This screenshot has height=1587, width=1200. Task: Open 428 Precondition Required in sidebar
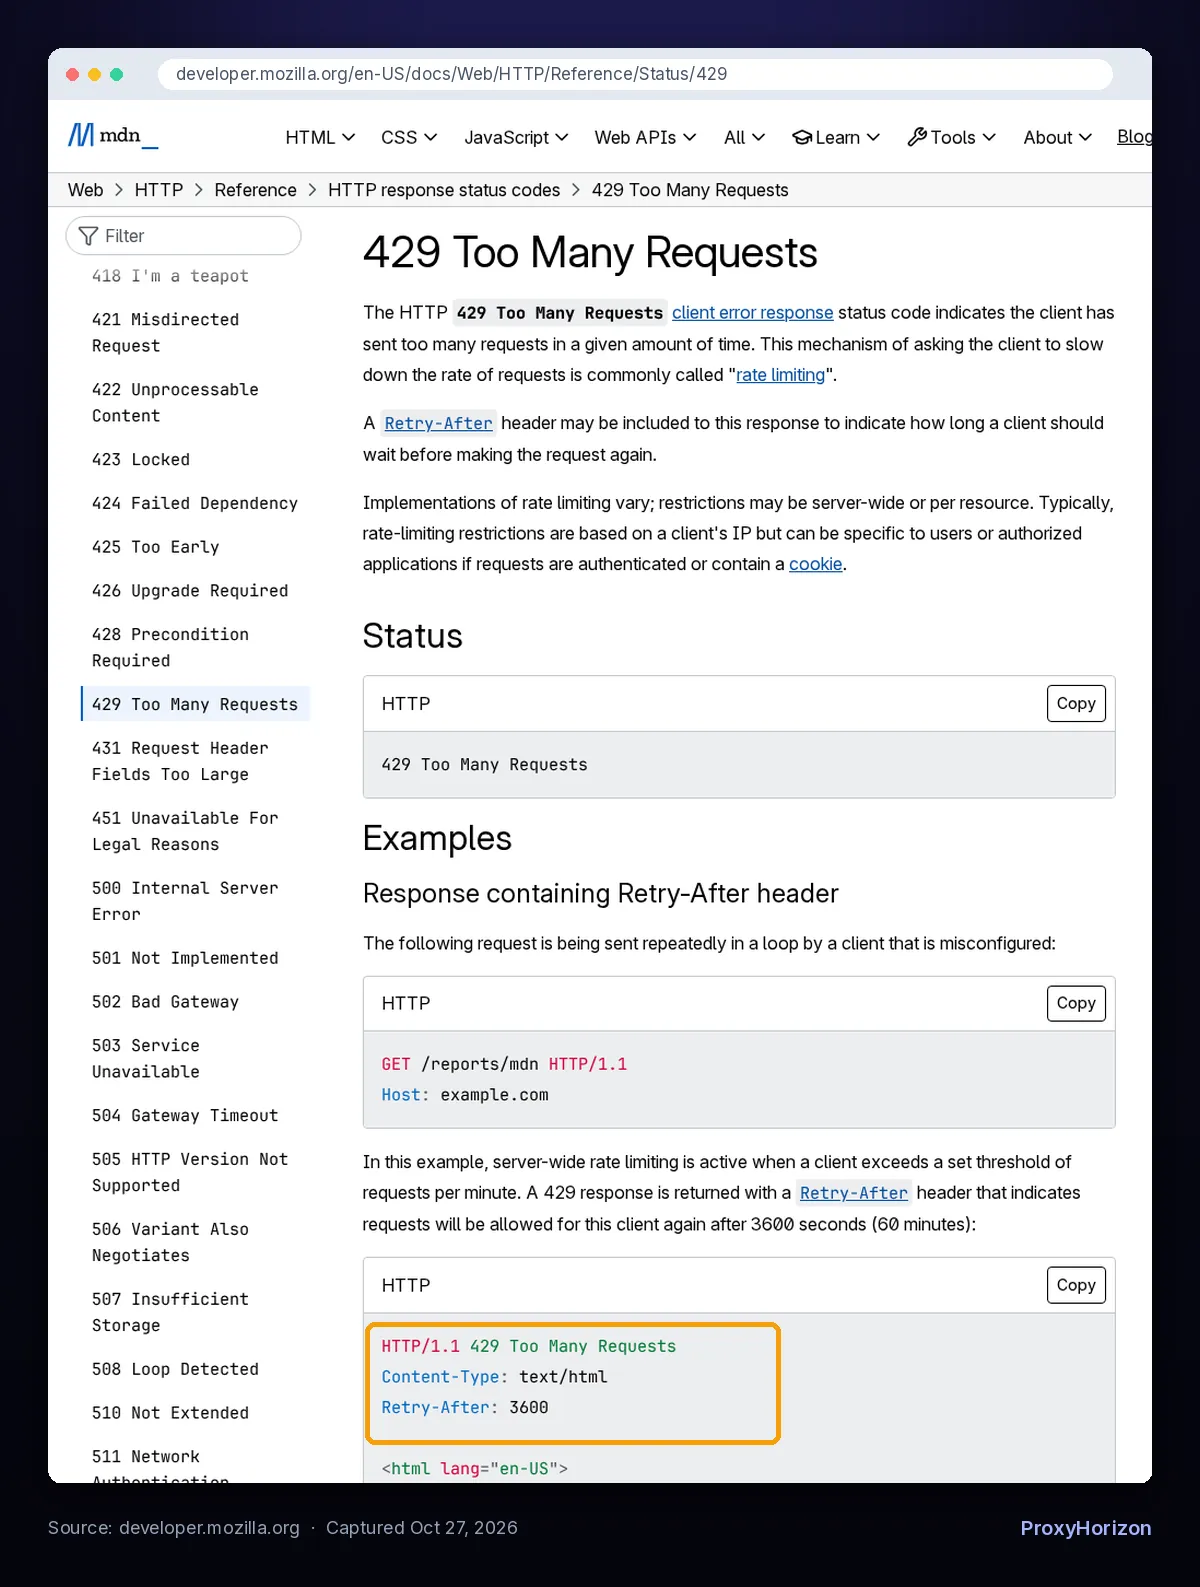click(x=170, y=647)
